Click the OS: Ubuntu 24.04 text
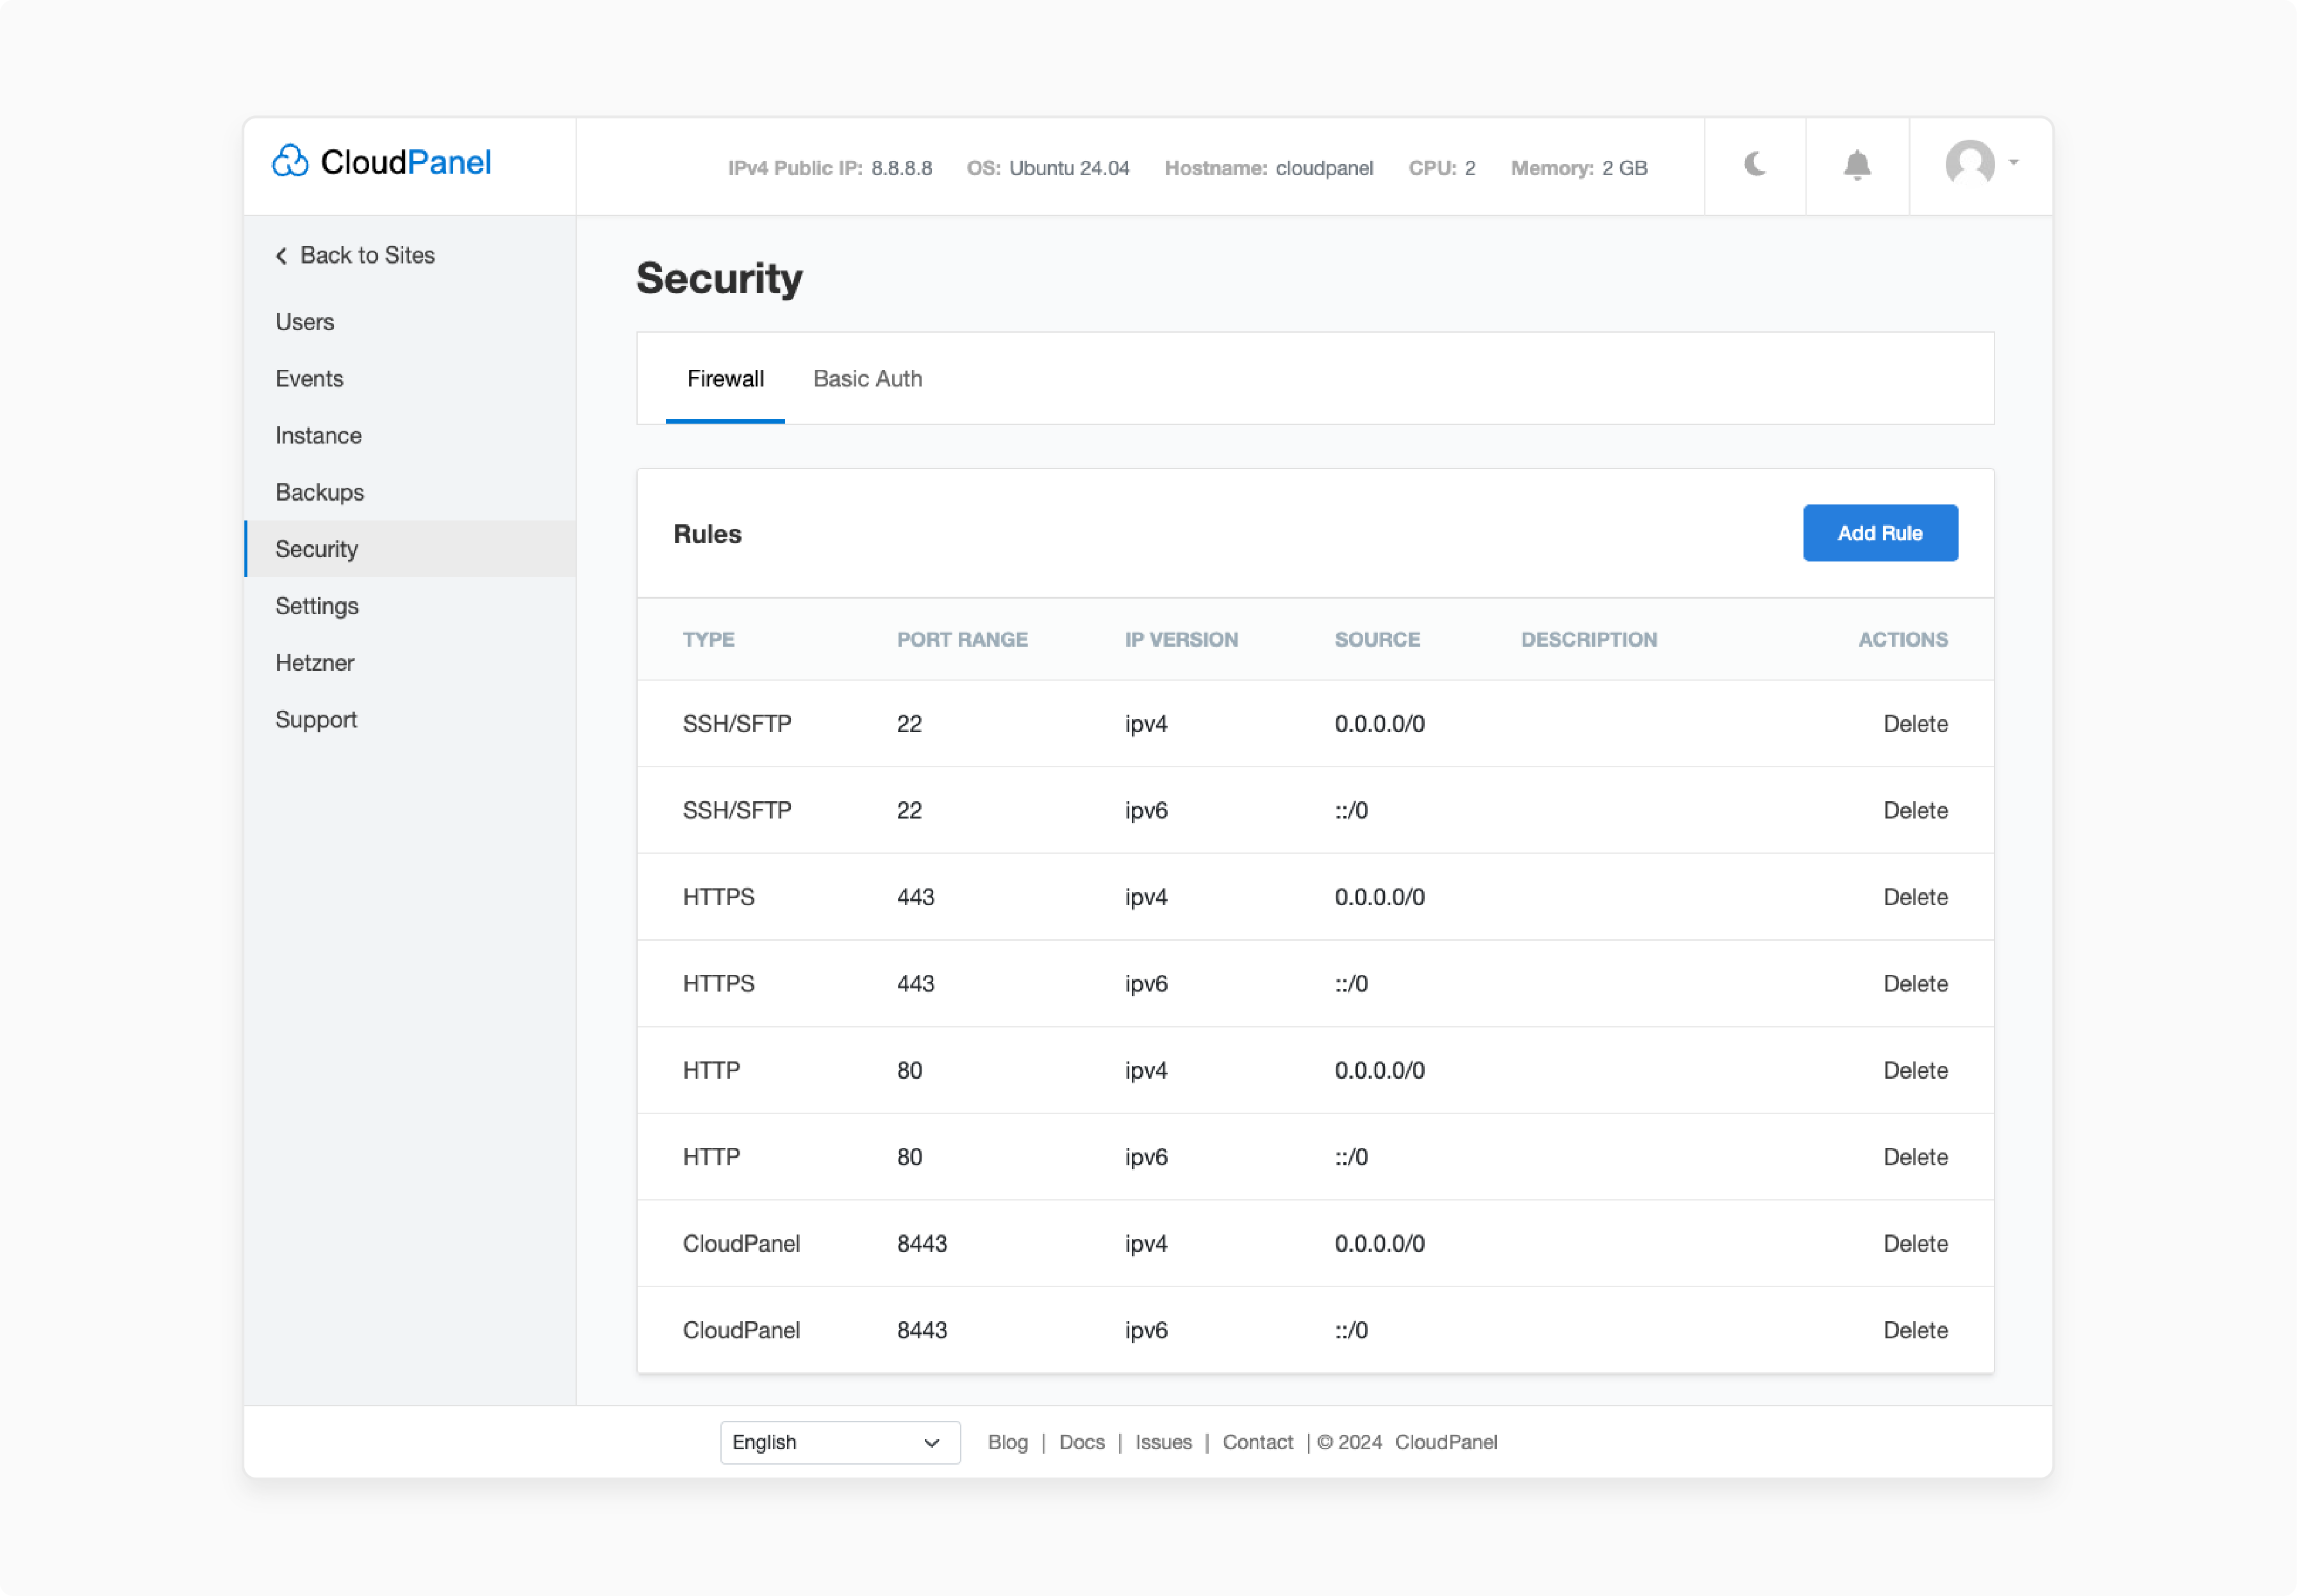Image resolution: width=2297 pixels, height=1596 pixels. [x=1047, y=168]
